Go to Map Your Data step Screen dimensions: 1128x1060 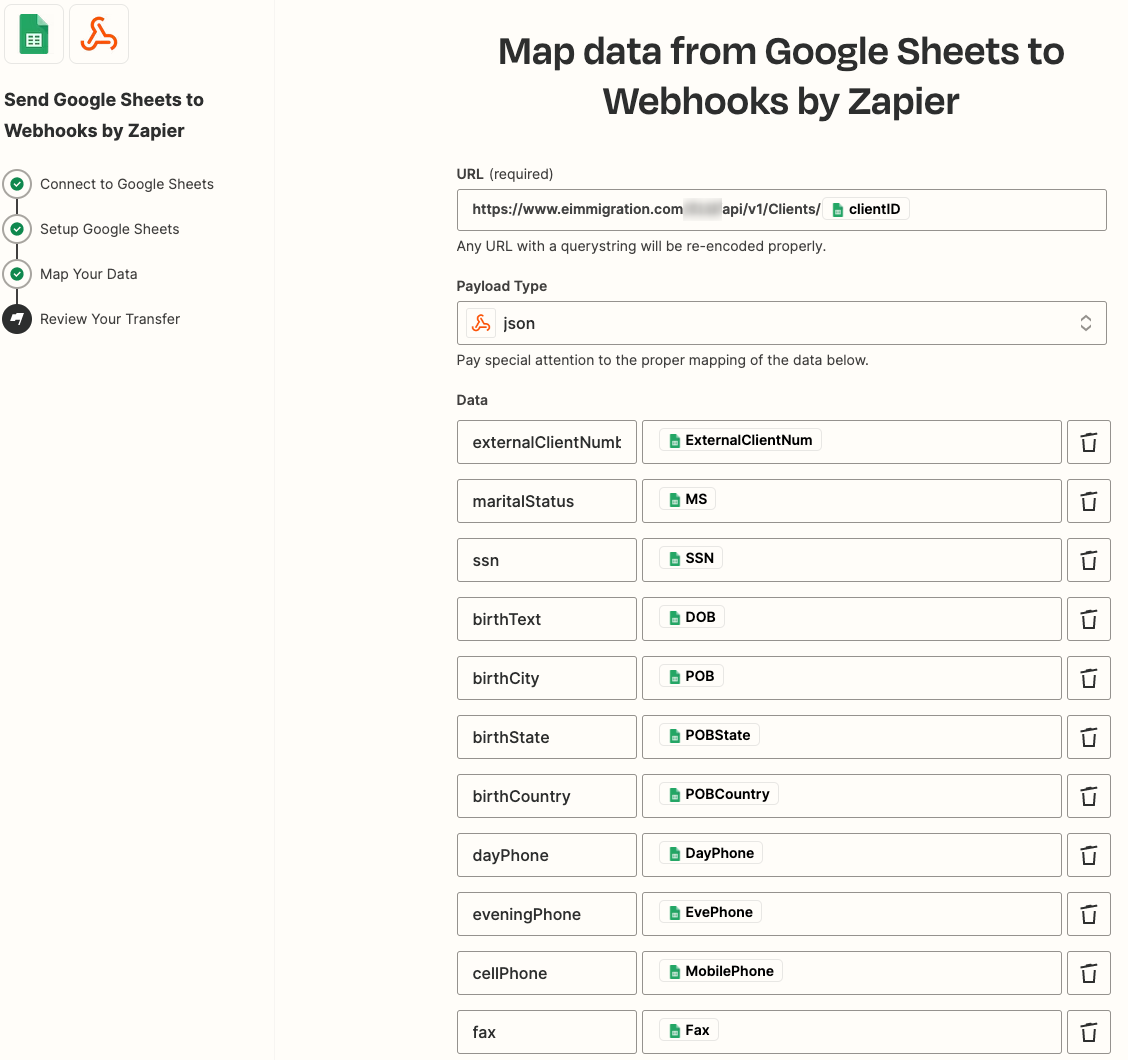point(88,274)
